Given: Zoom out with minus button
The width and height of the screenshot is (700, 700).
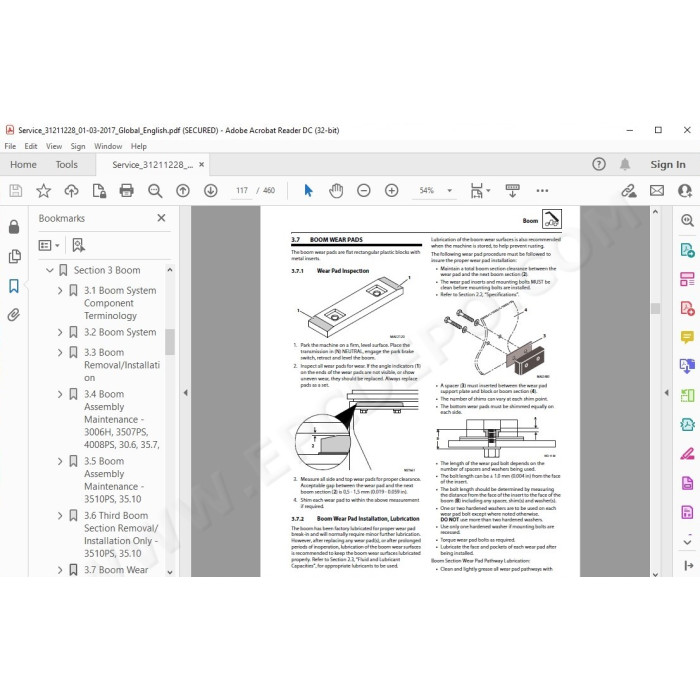Looking at the screenshot, I should point(363,191).
